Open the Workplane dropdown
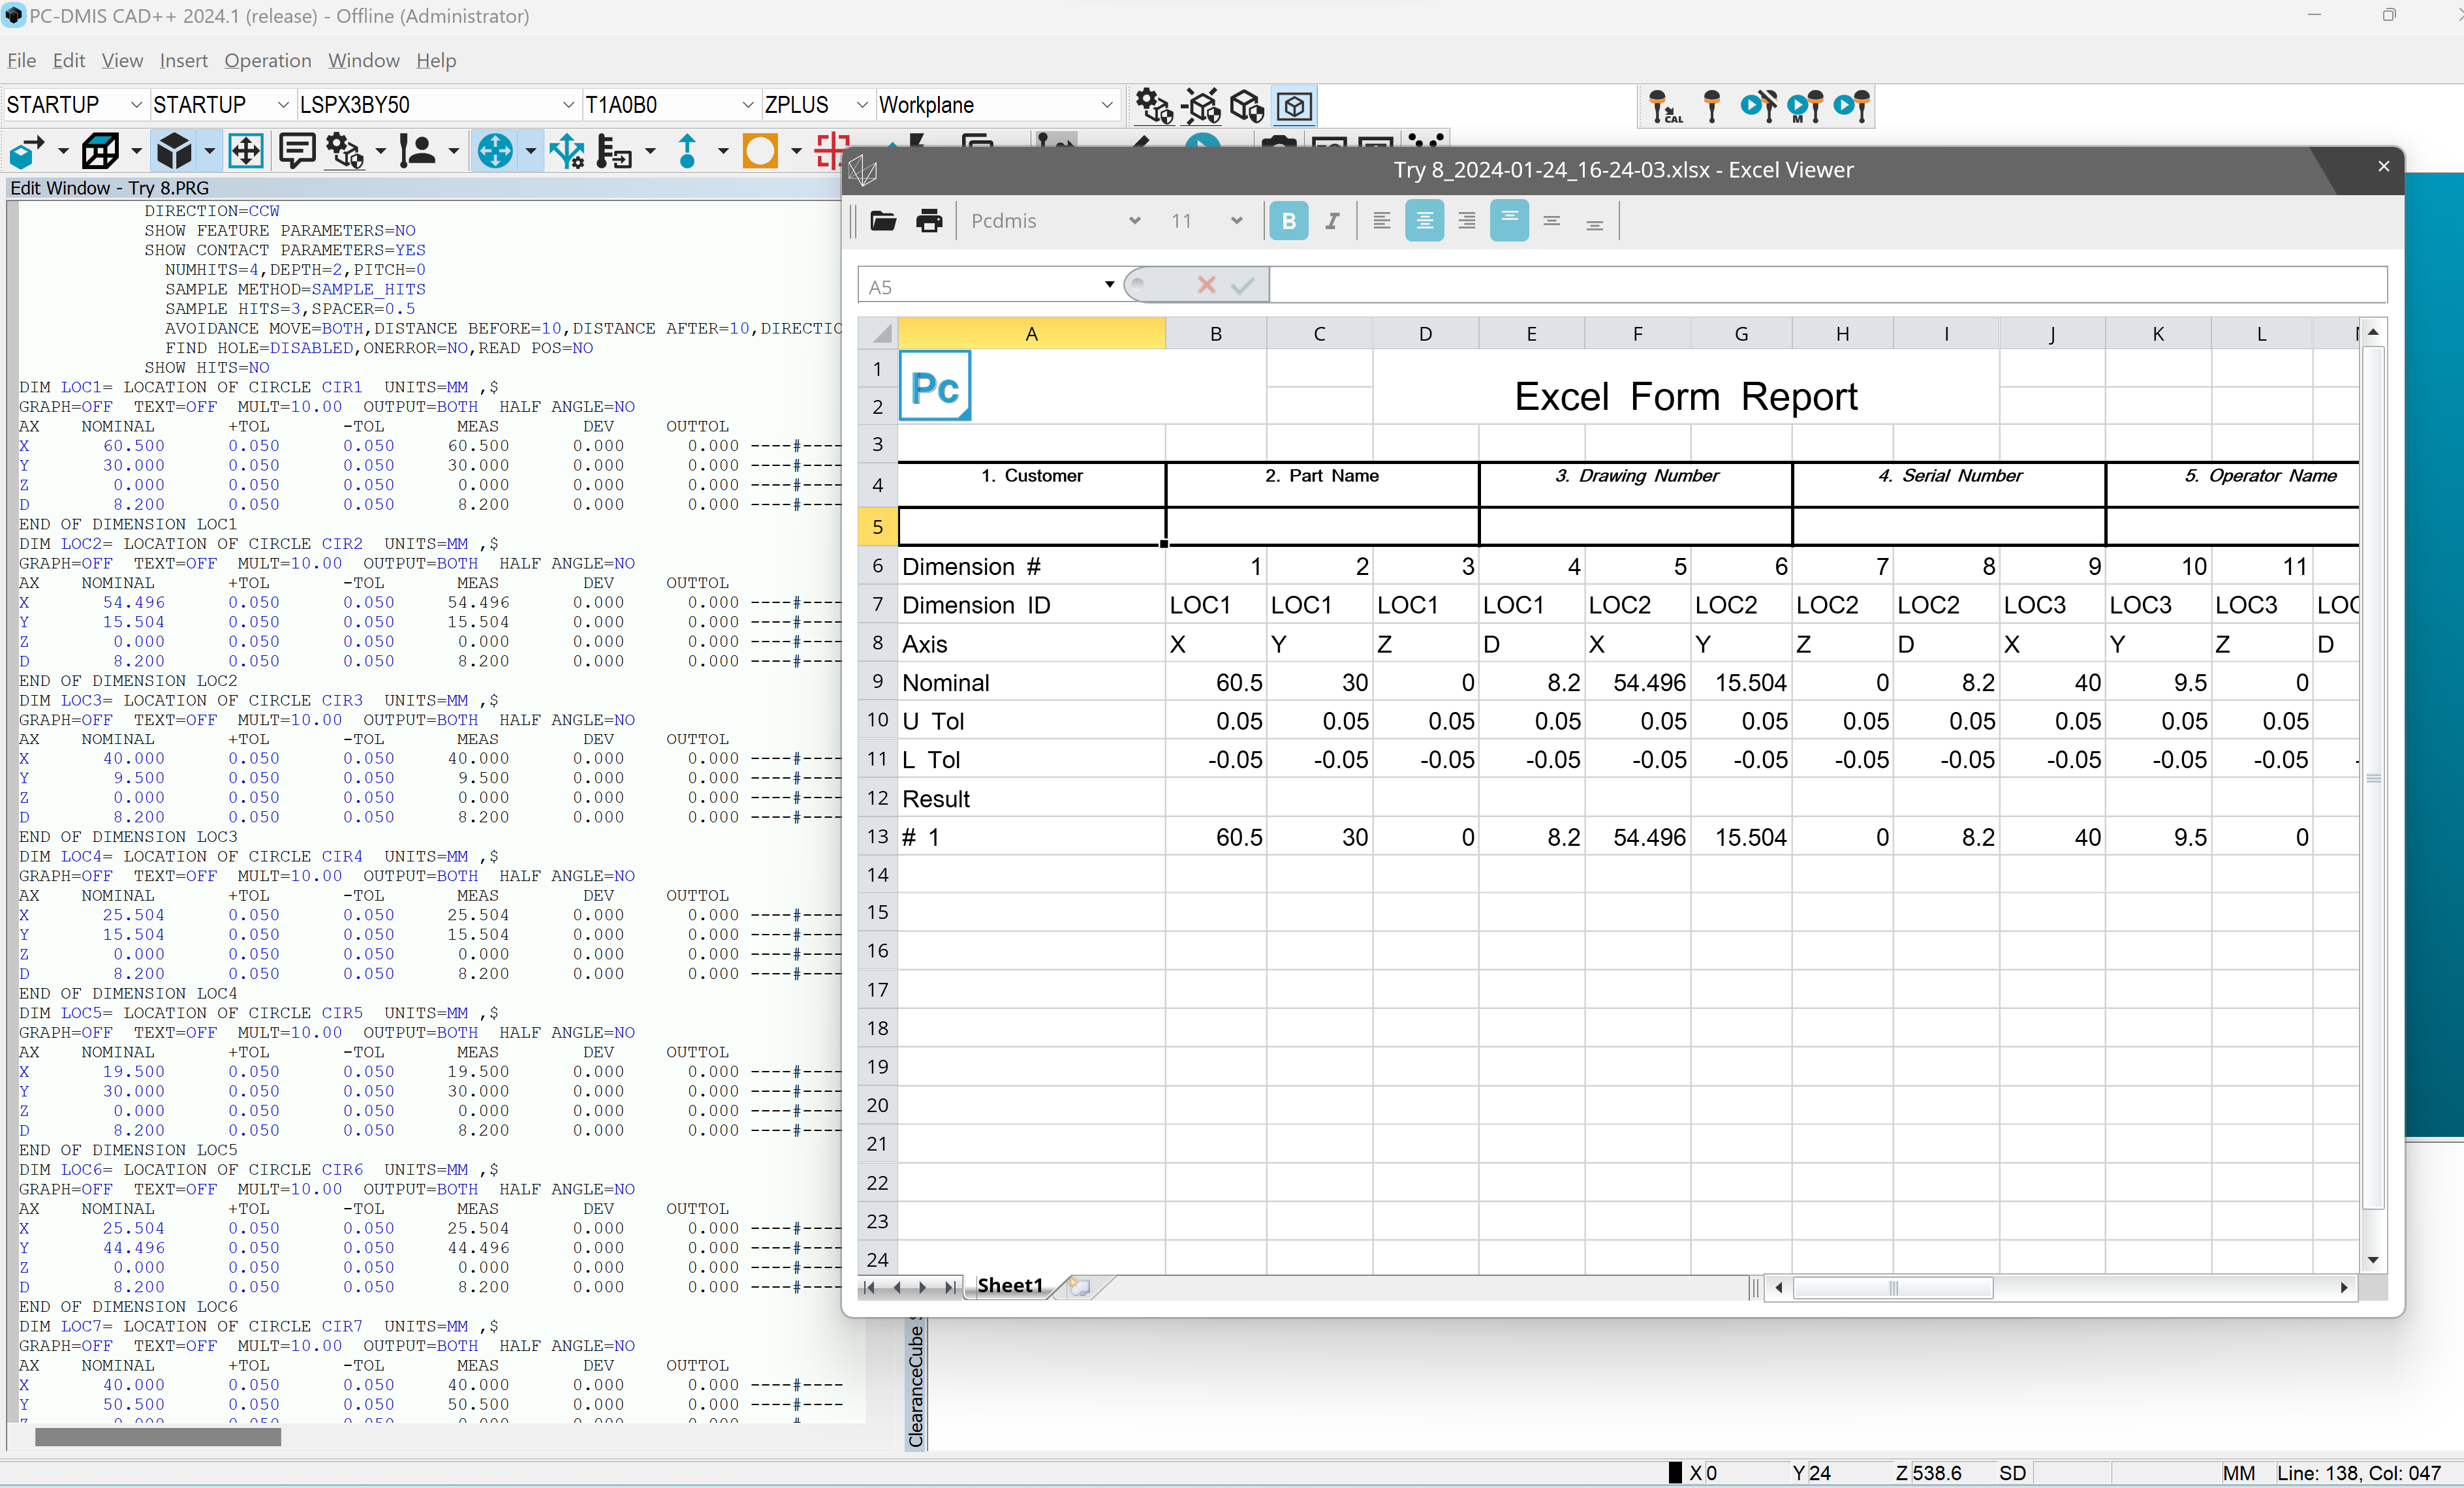This screenshot has width=2464, height=1488. click(x=1106, y=105)
